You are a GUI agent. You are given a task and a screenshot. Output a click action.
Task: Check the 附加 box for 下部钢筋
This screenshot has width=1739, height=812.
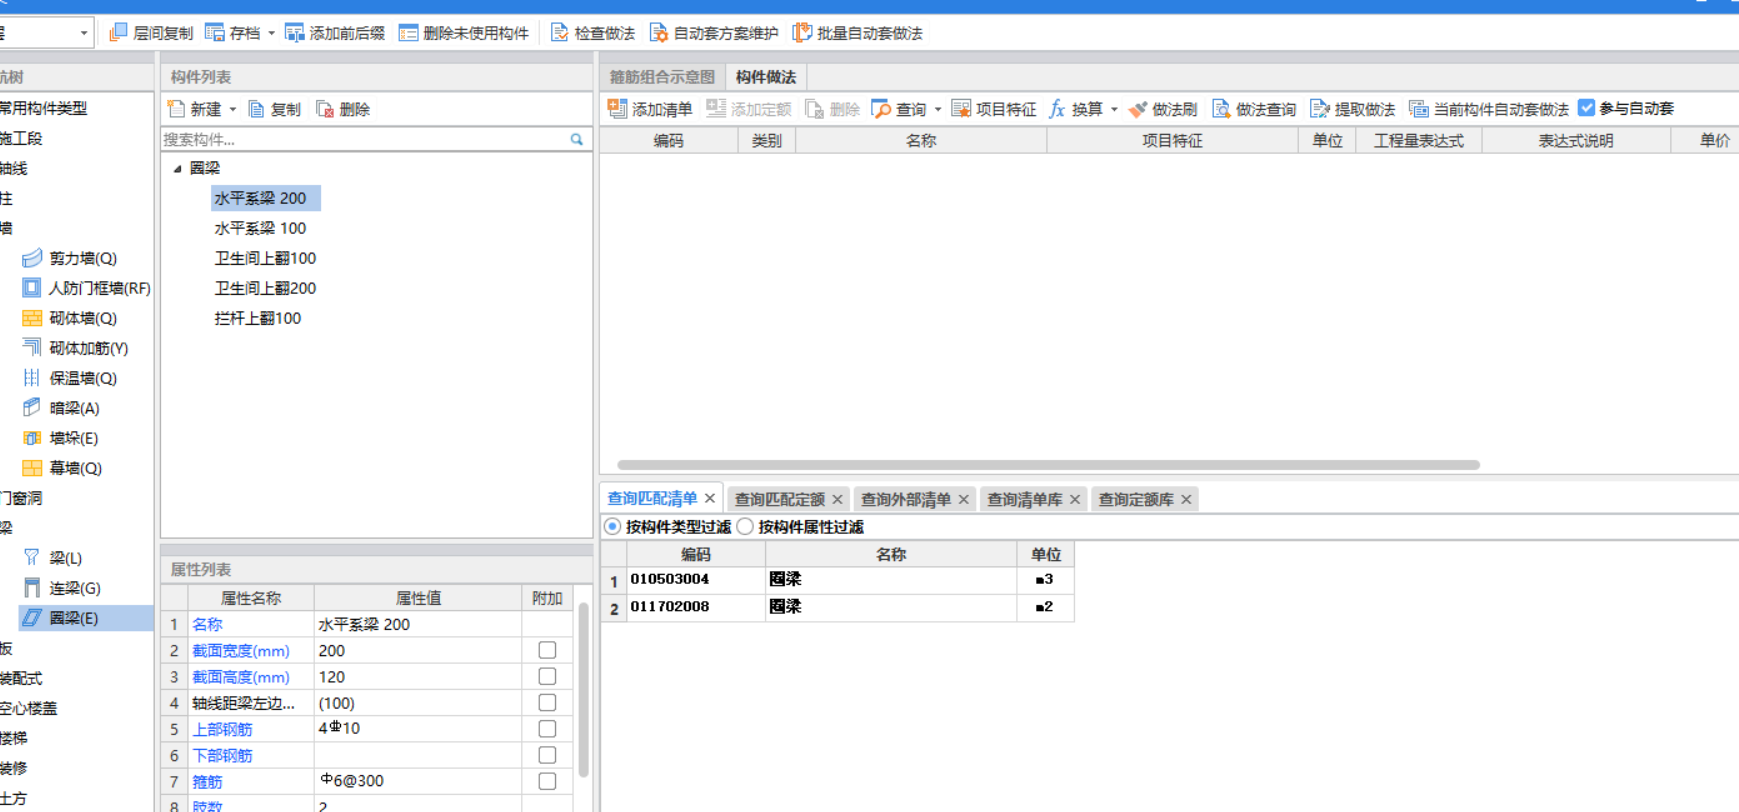click(547, 755)
